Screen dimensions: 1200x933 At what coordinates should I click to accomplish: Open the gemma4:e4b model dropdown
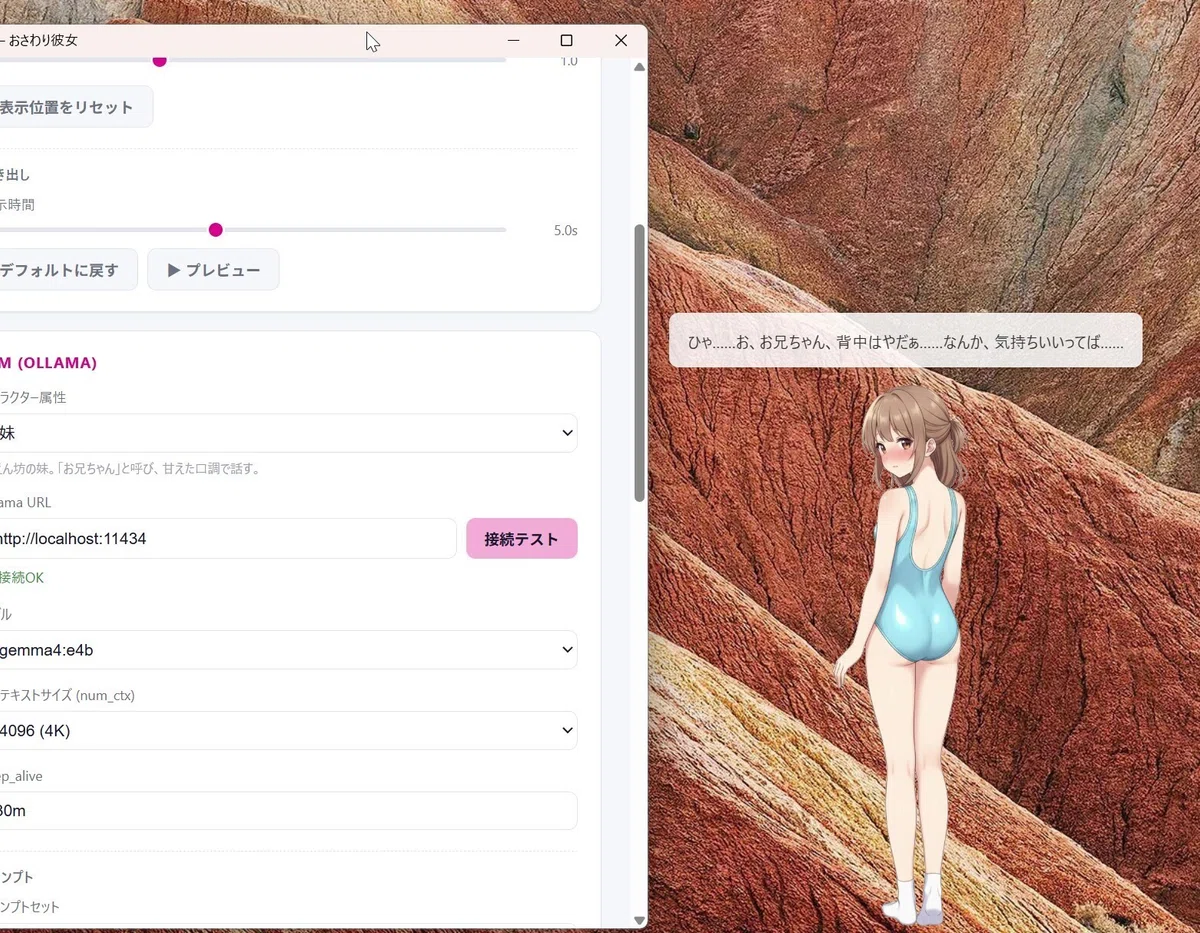[x=288, y=650]
